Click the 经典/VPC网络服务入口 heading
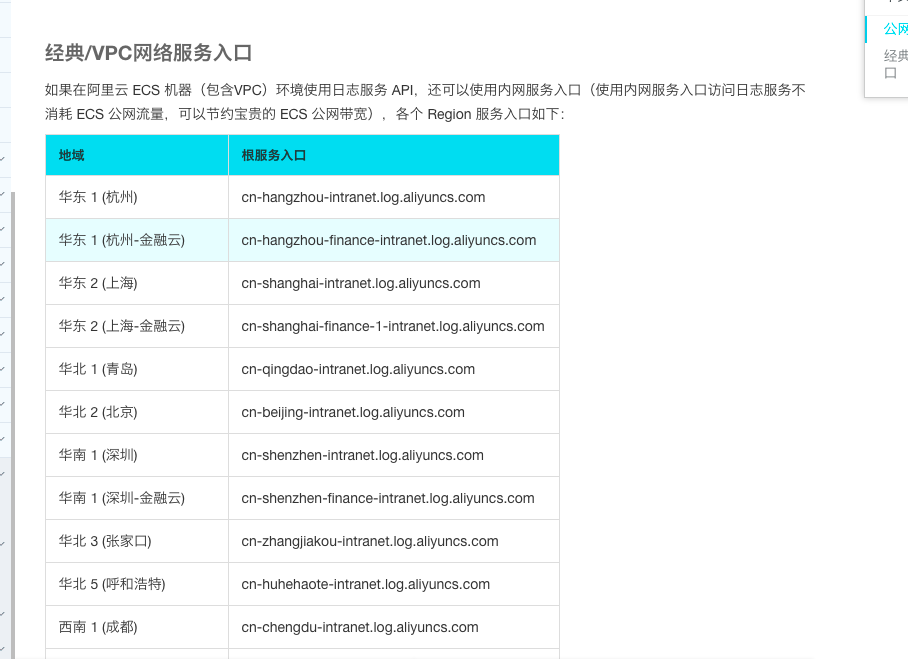The height and width of the screenshot is (659, 908). [148, 53]
